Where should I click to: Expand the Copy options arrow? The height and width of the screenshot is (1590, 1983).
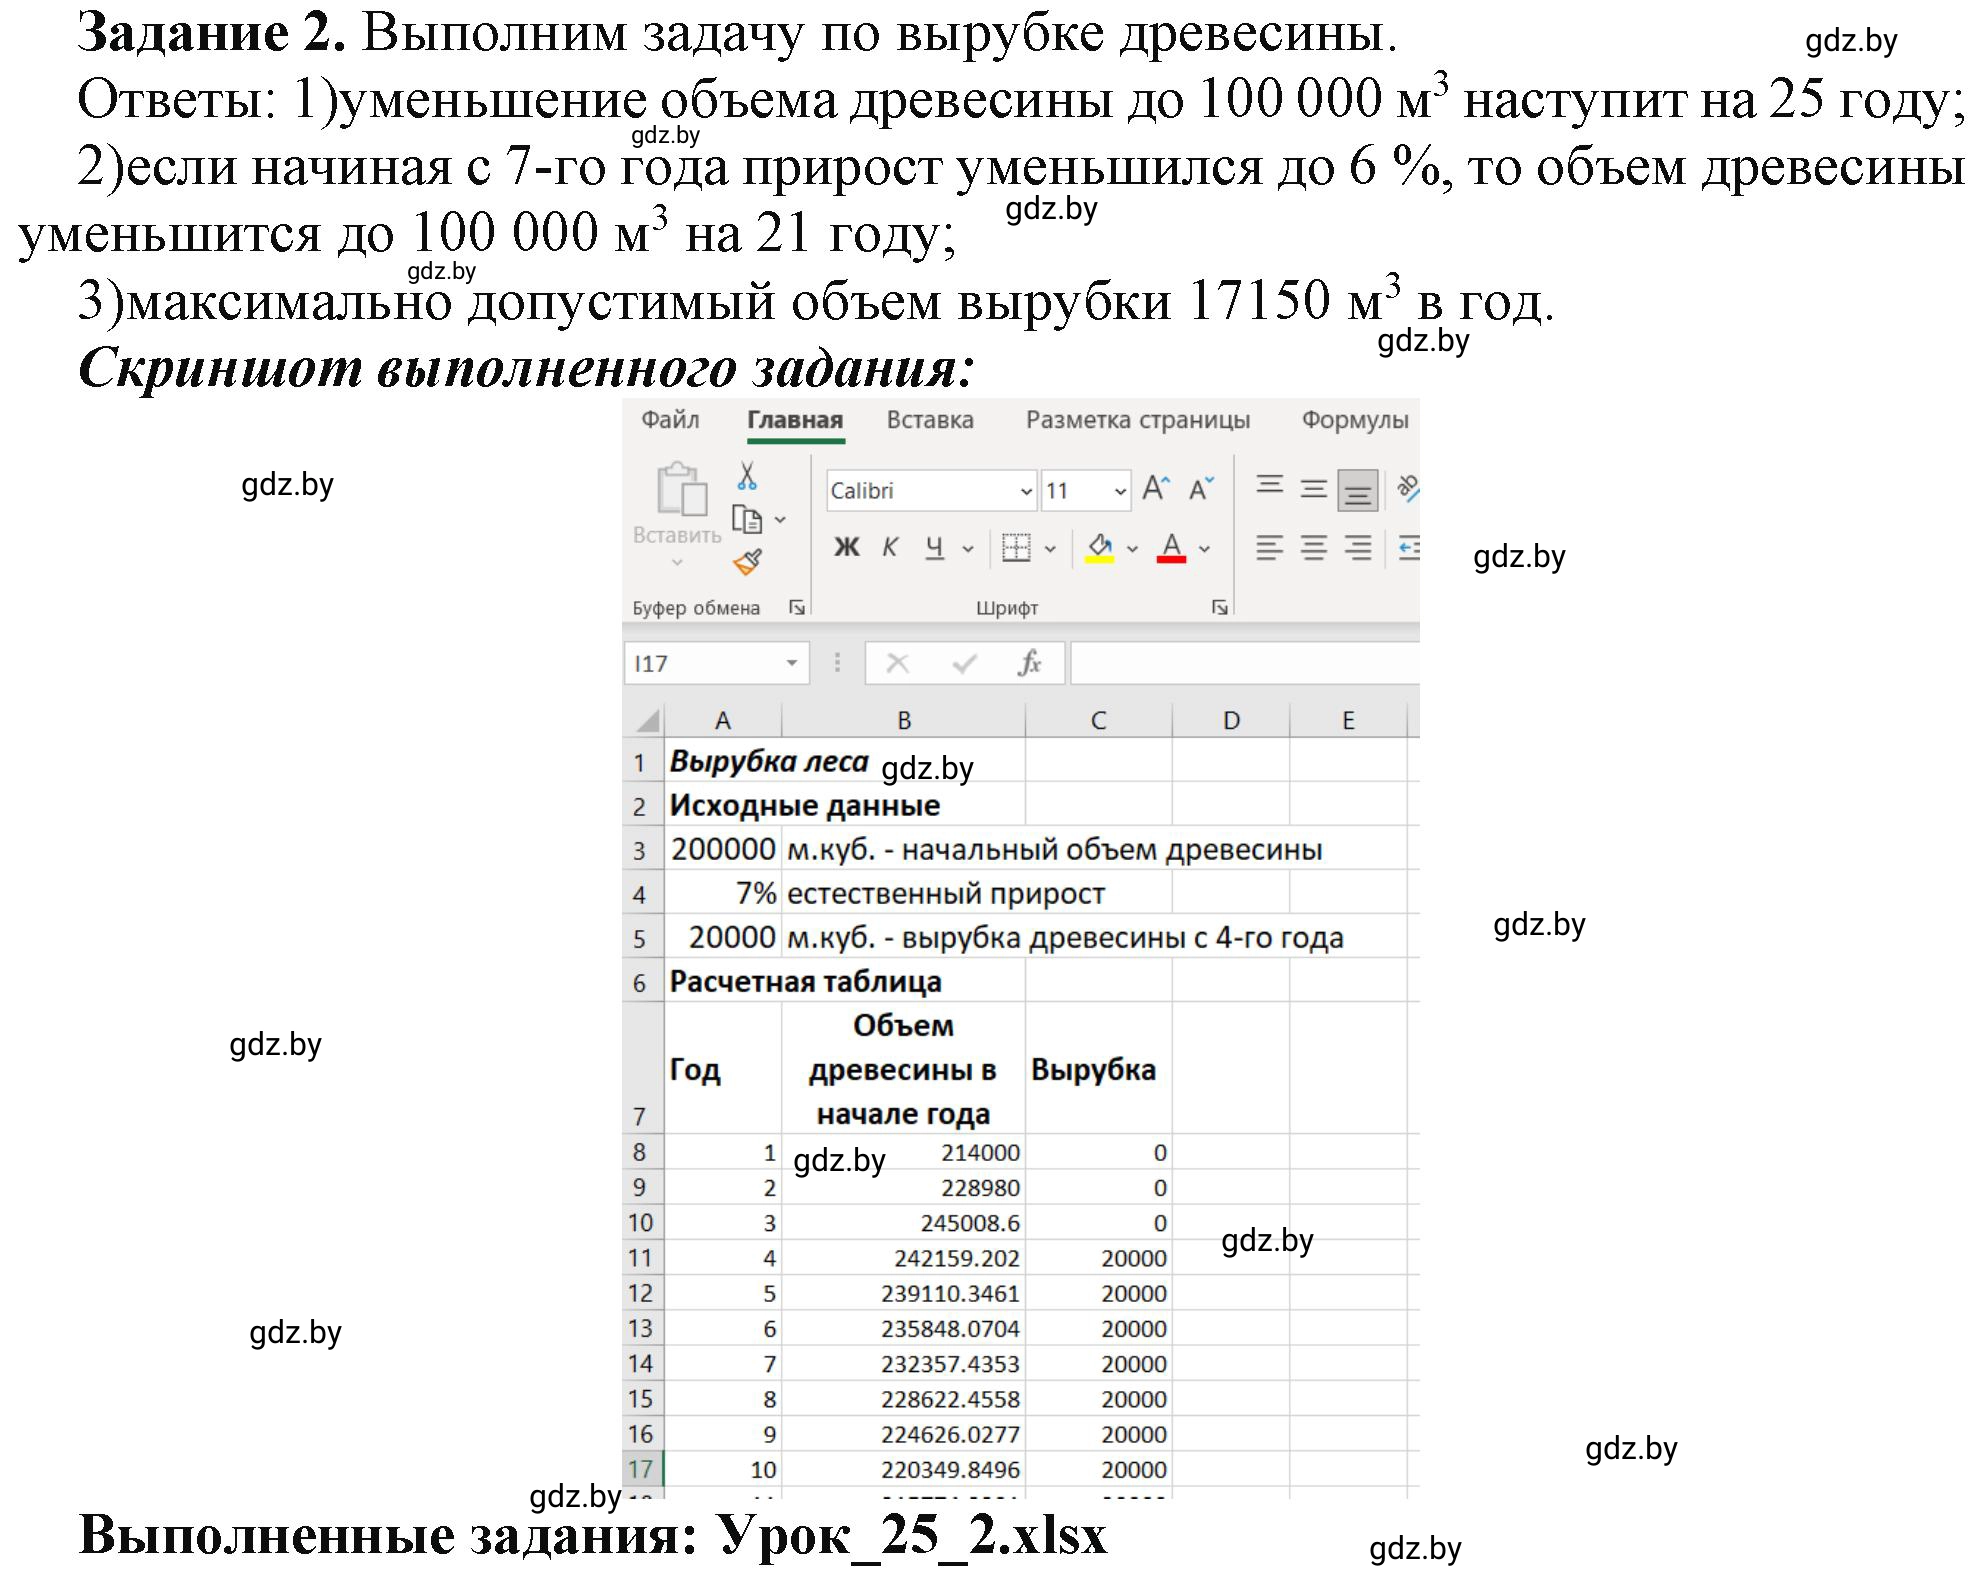[x=781, y=520]
